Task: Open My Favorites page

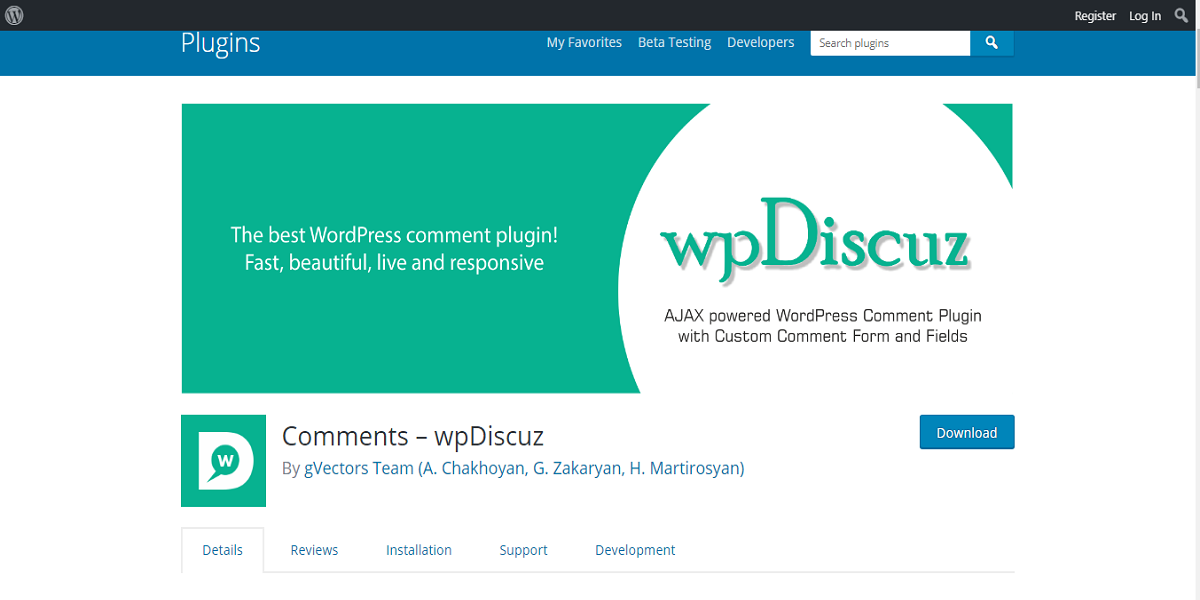Action: click(x=584, y=43)
